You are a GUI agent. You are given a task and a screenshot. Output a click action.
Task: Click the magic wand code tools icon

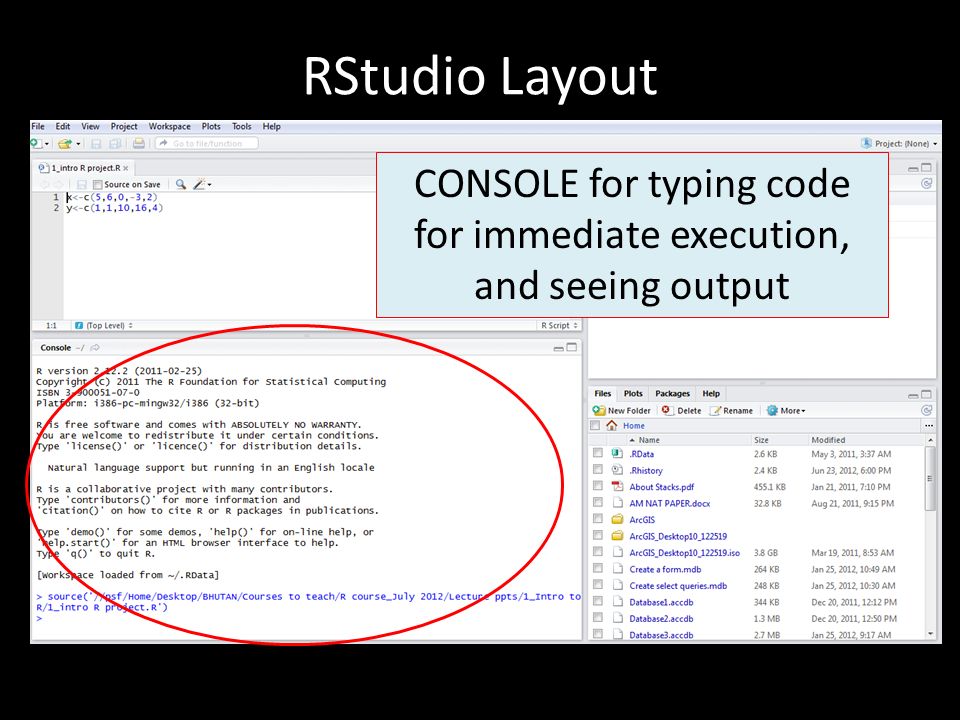pos(198,184)
